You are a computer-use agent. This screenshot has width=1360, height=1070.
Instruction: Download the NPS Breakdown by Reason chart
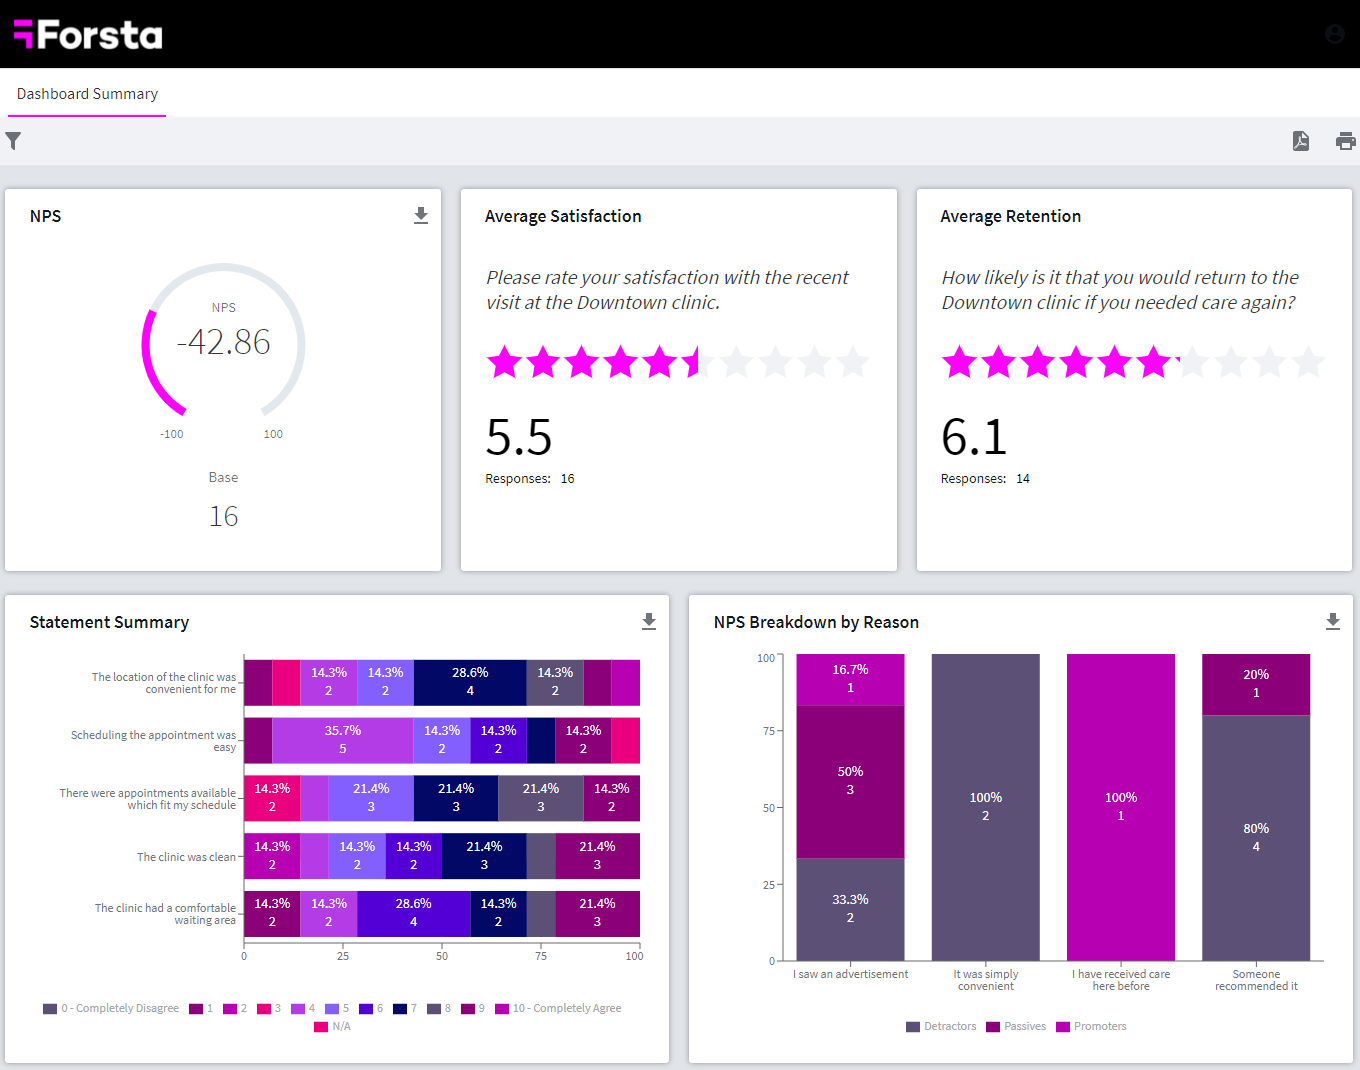pyautogui.click(x=1332, y=621)
